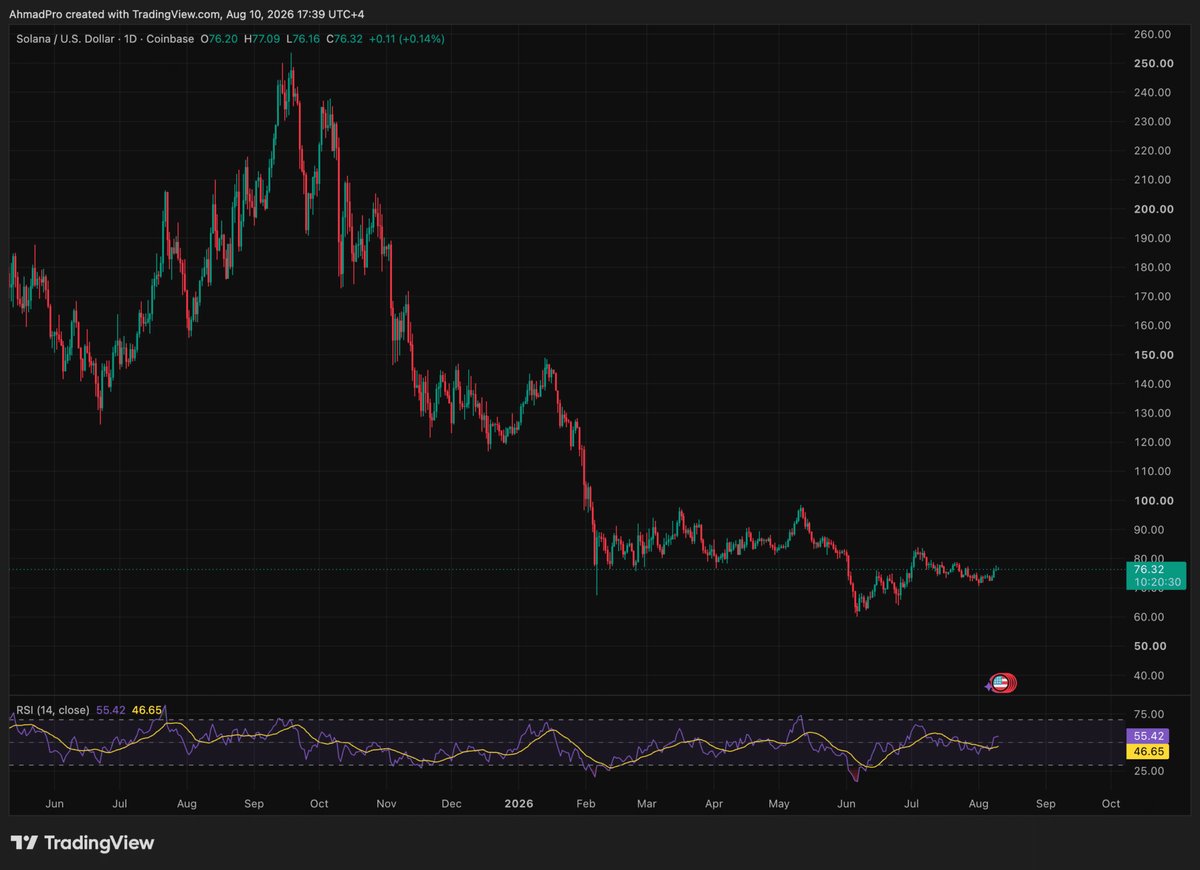The width and height of the screenshot is (1200, 870).
Task: Click the 10:20:30 candle countdown timer
Action: (1155, 582)
